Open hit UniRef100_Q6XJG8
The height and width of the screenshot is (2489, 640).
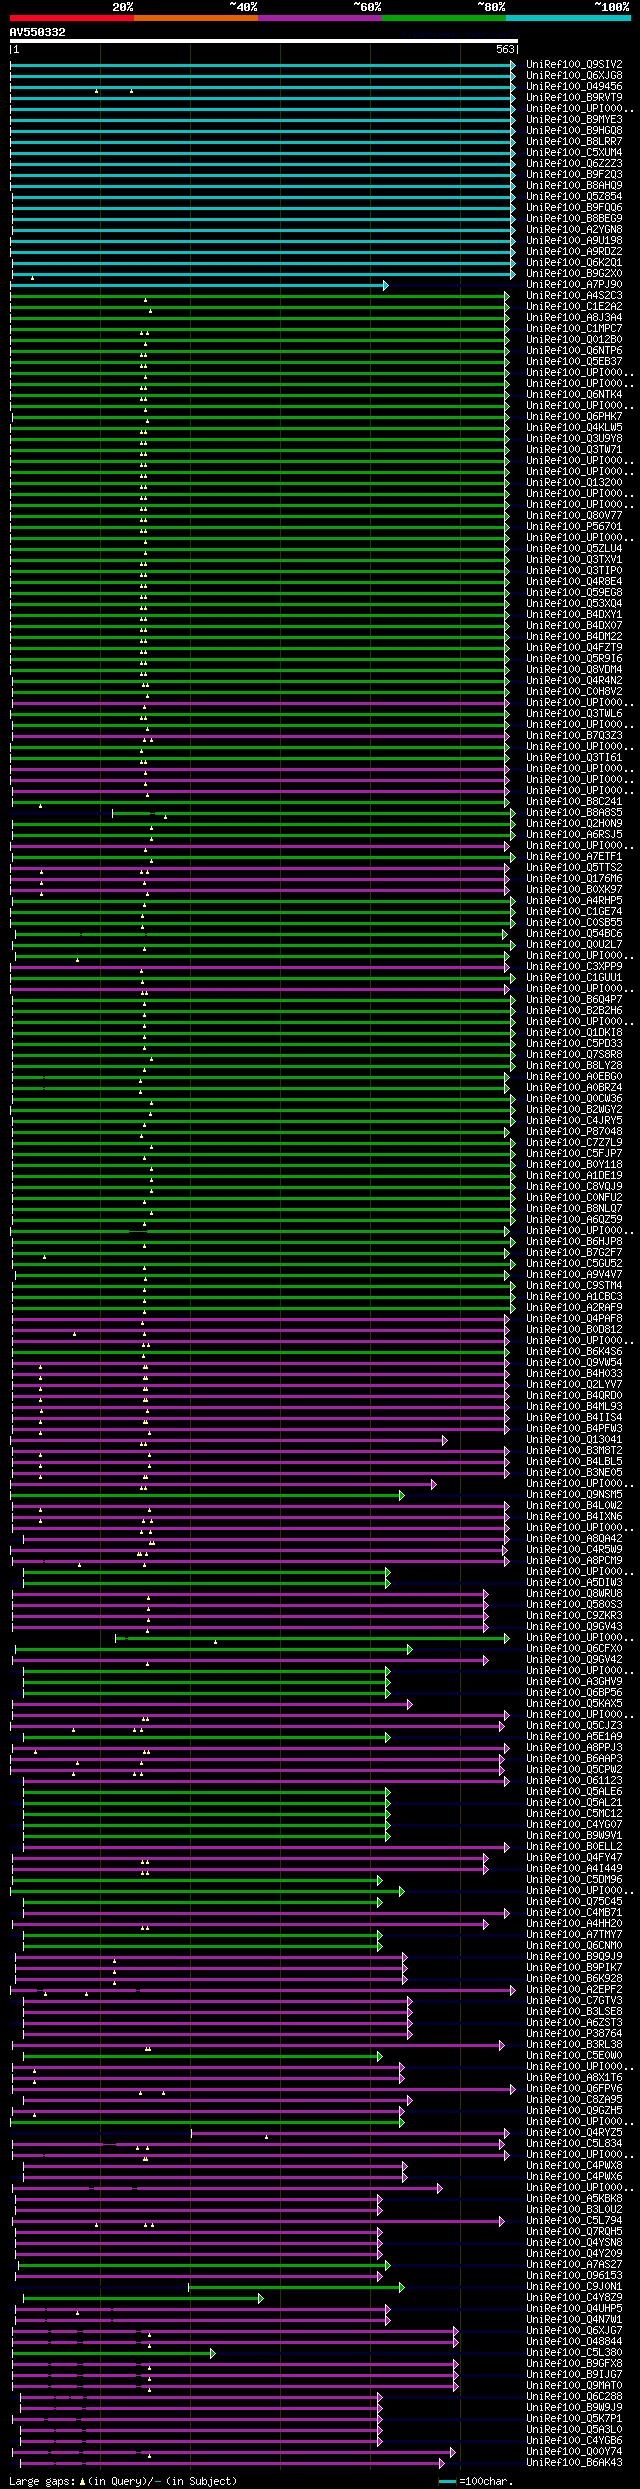pos(574,75)
